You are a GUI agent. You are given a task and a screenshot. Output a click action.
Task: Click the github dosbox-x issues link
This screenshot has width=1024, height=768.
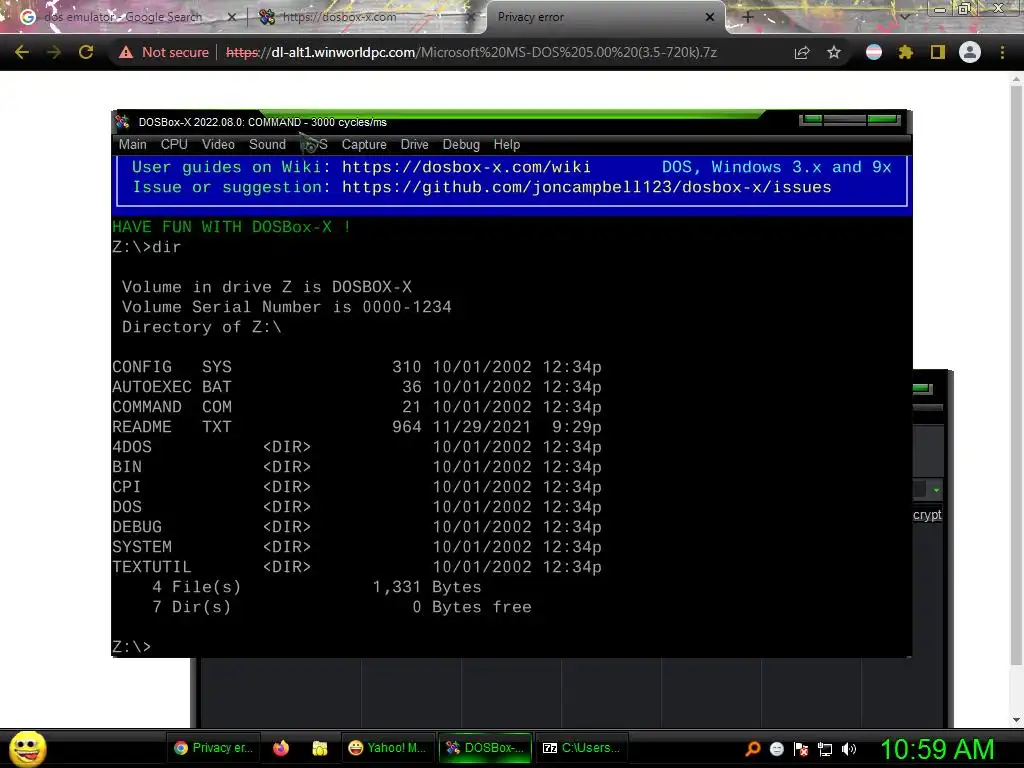(x=586, y=187)
